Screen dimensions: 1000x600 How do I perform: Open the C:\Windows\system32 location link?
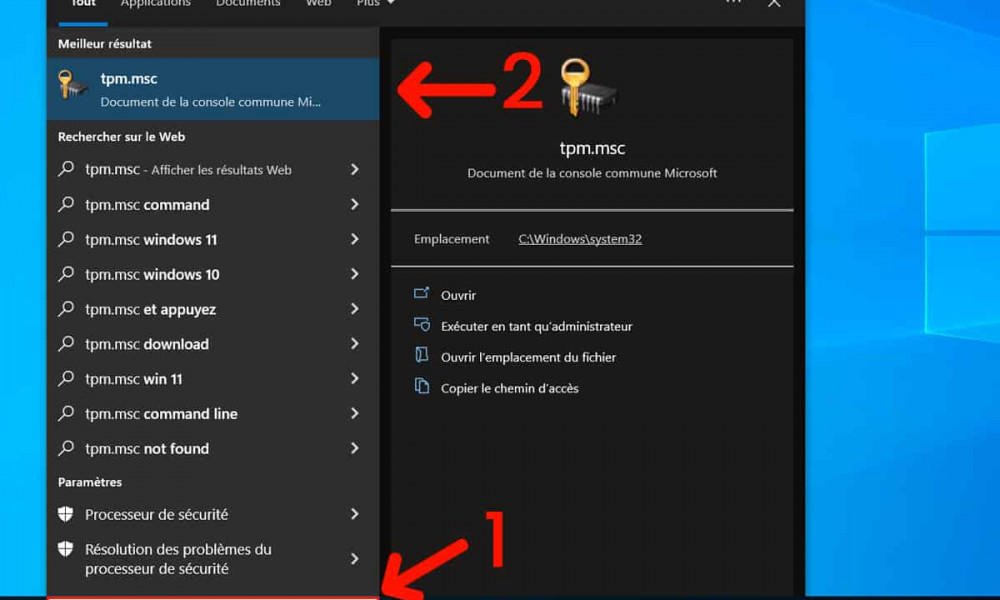pyautogui.click(x=580, y=239)
